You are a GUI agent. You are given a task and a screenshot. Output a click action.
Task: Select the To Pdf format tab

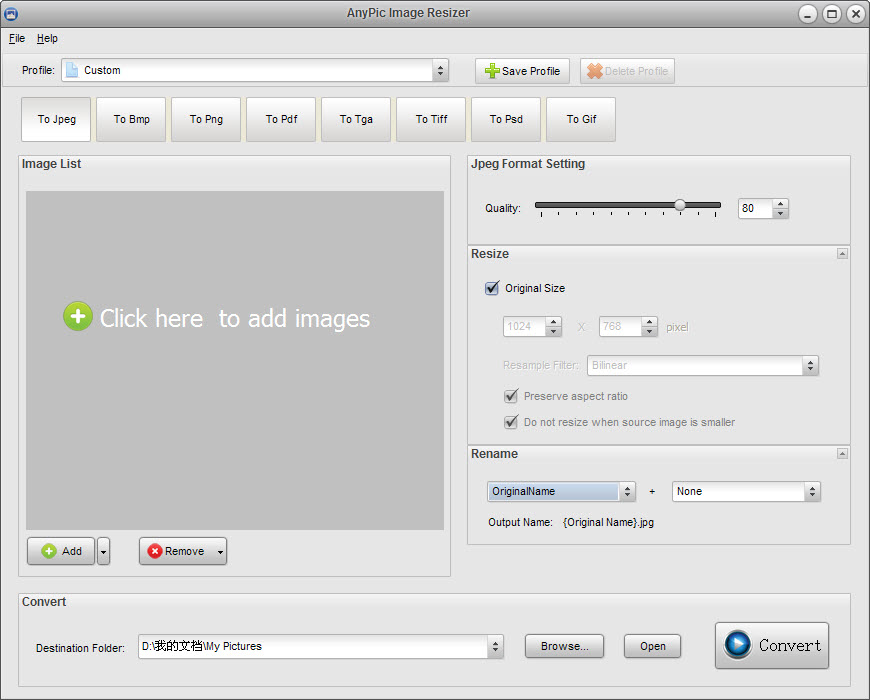[x=281, y=119]
